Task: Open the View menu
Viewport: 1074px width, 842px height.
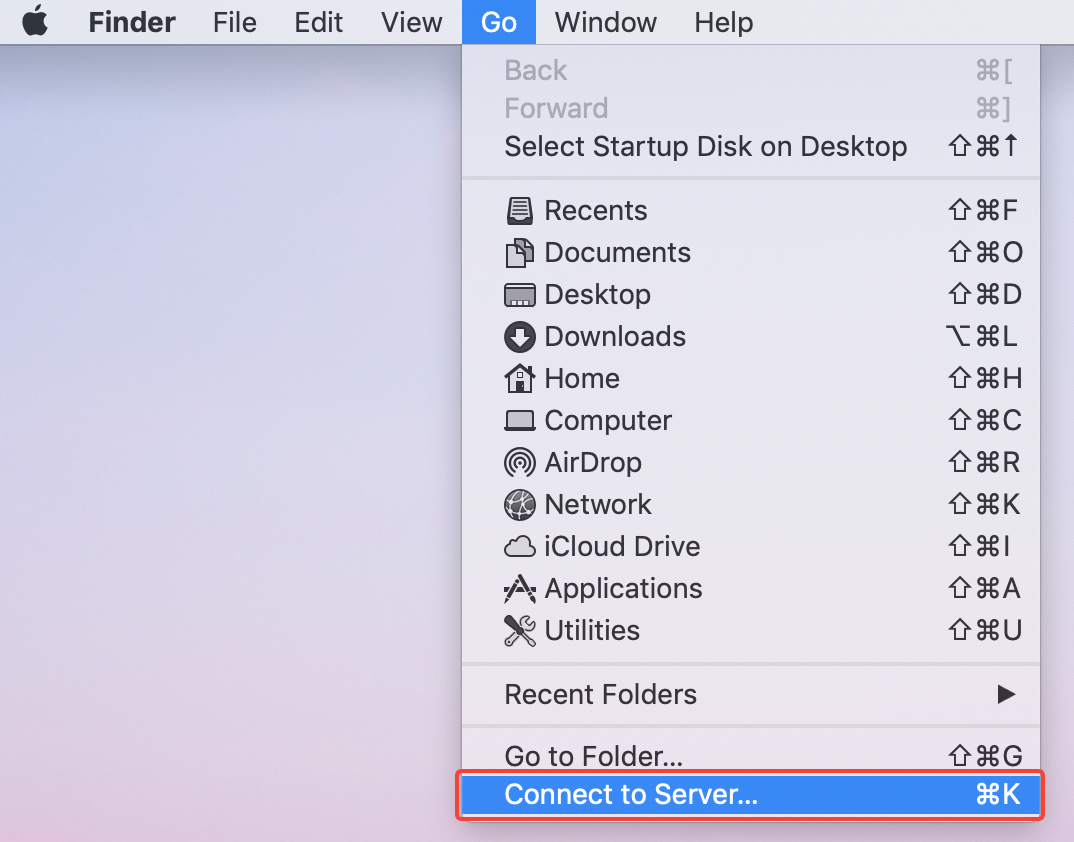Action: pos(411,22)
